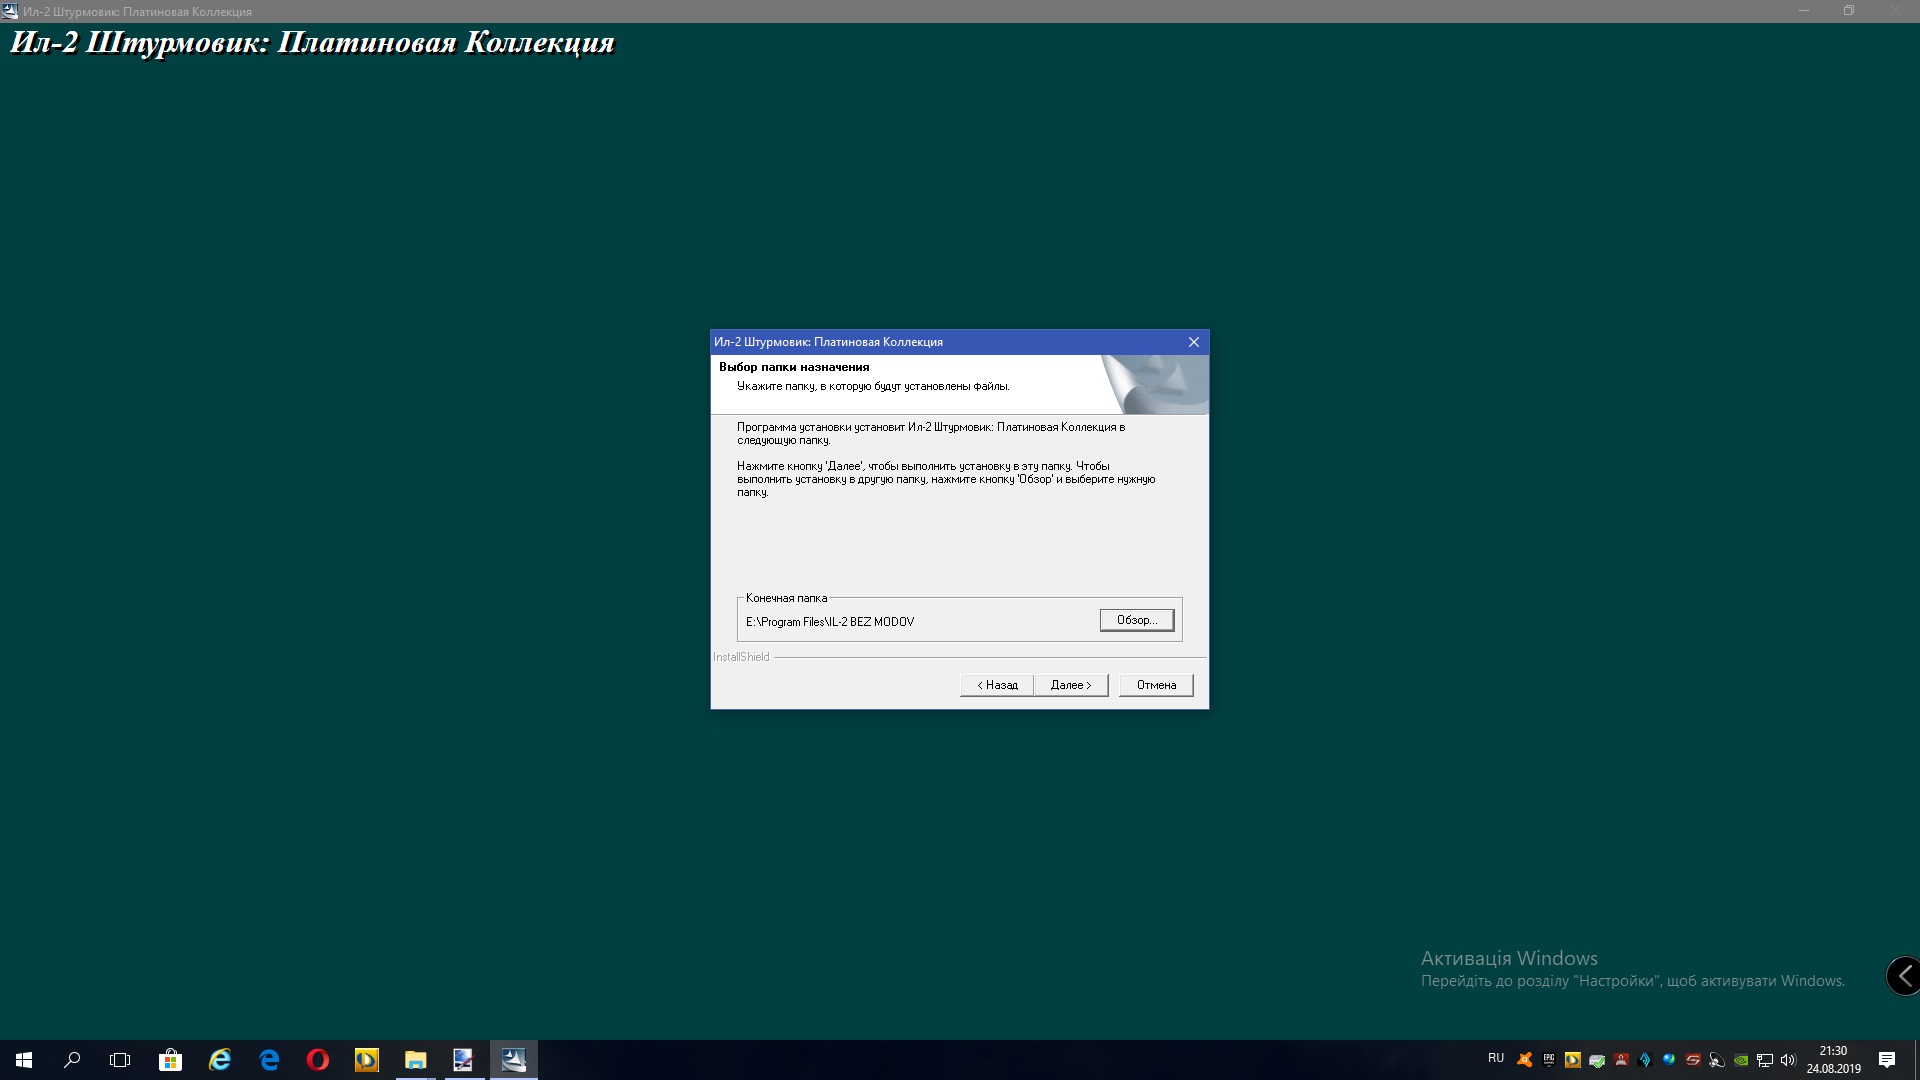The height and width of the screenshot is (1080, 1920).
Task: Switch the RU language indicator
Action: tap(1496, 1058)
